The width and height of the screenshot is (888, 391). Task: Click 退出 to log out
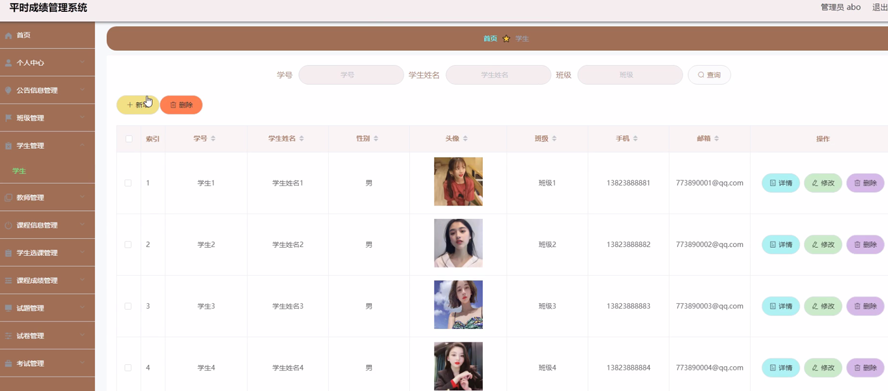point(880,7)
